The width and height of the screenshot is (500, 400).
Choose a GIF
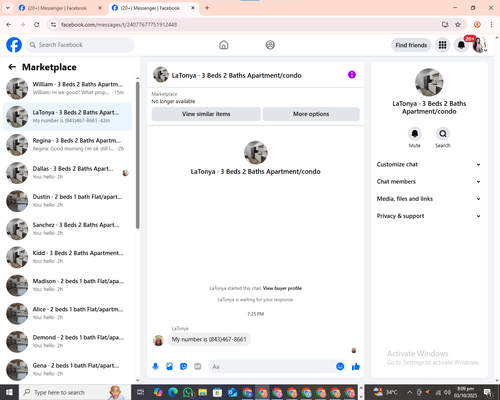pos(198,367)
